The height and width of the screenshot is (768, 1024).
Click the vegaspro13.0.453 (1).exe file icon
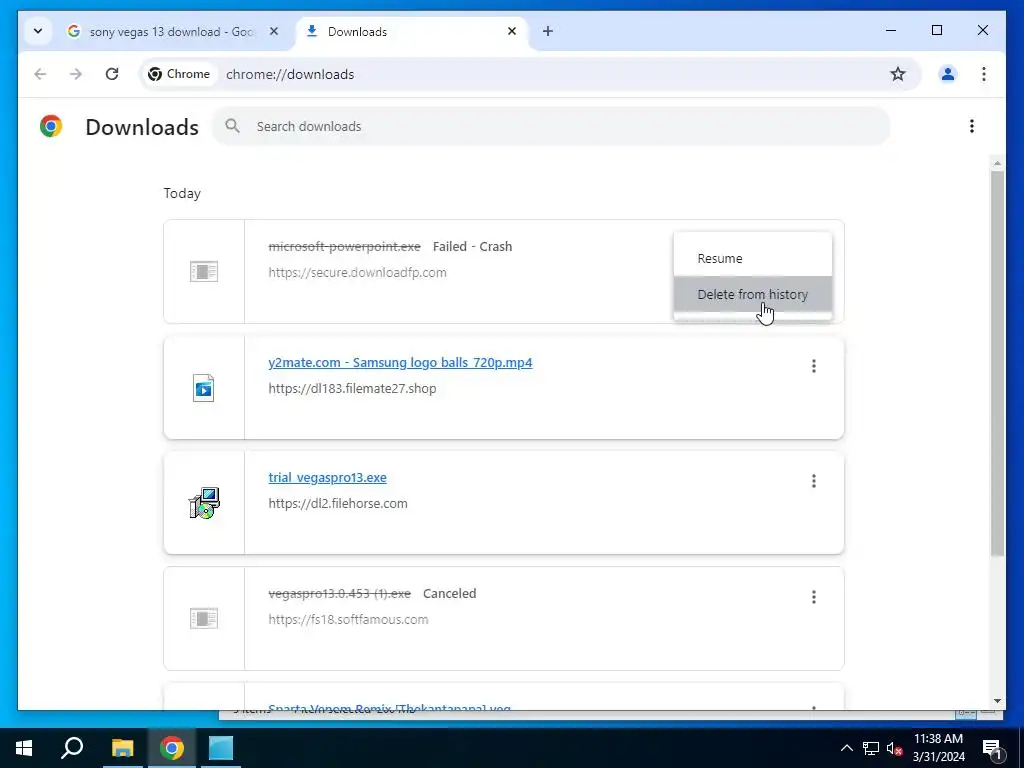pos(204,618)
